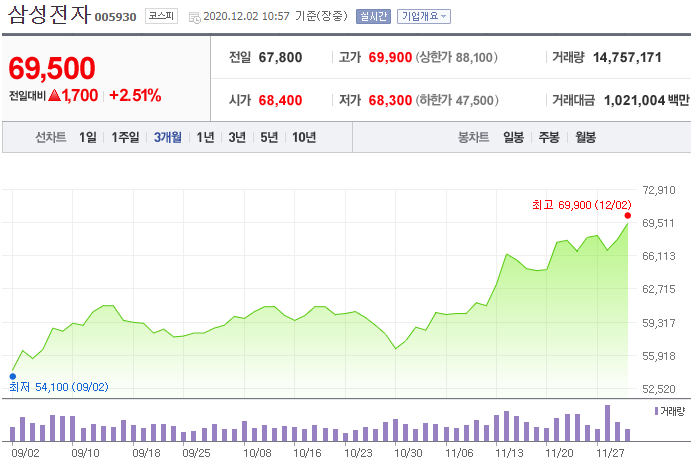Click the red up-triangle change icon

pos(54,95)
